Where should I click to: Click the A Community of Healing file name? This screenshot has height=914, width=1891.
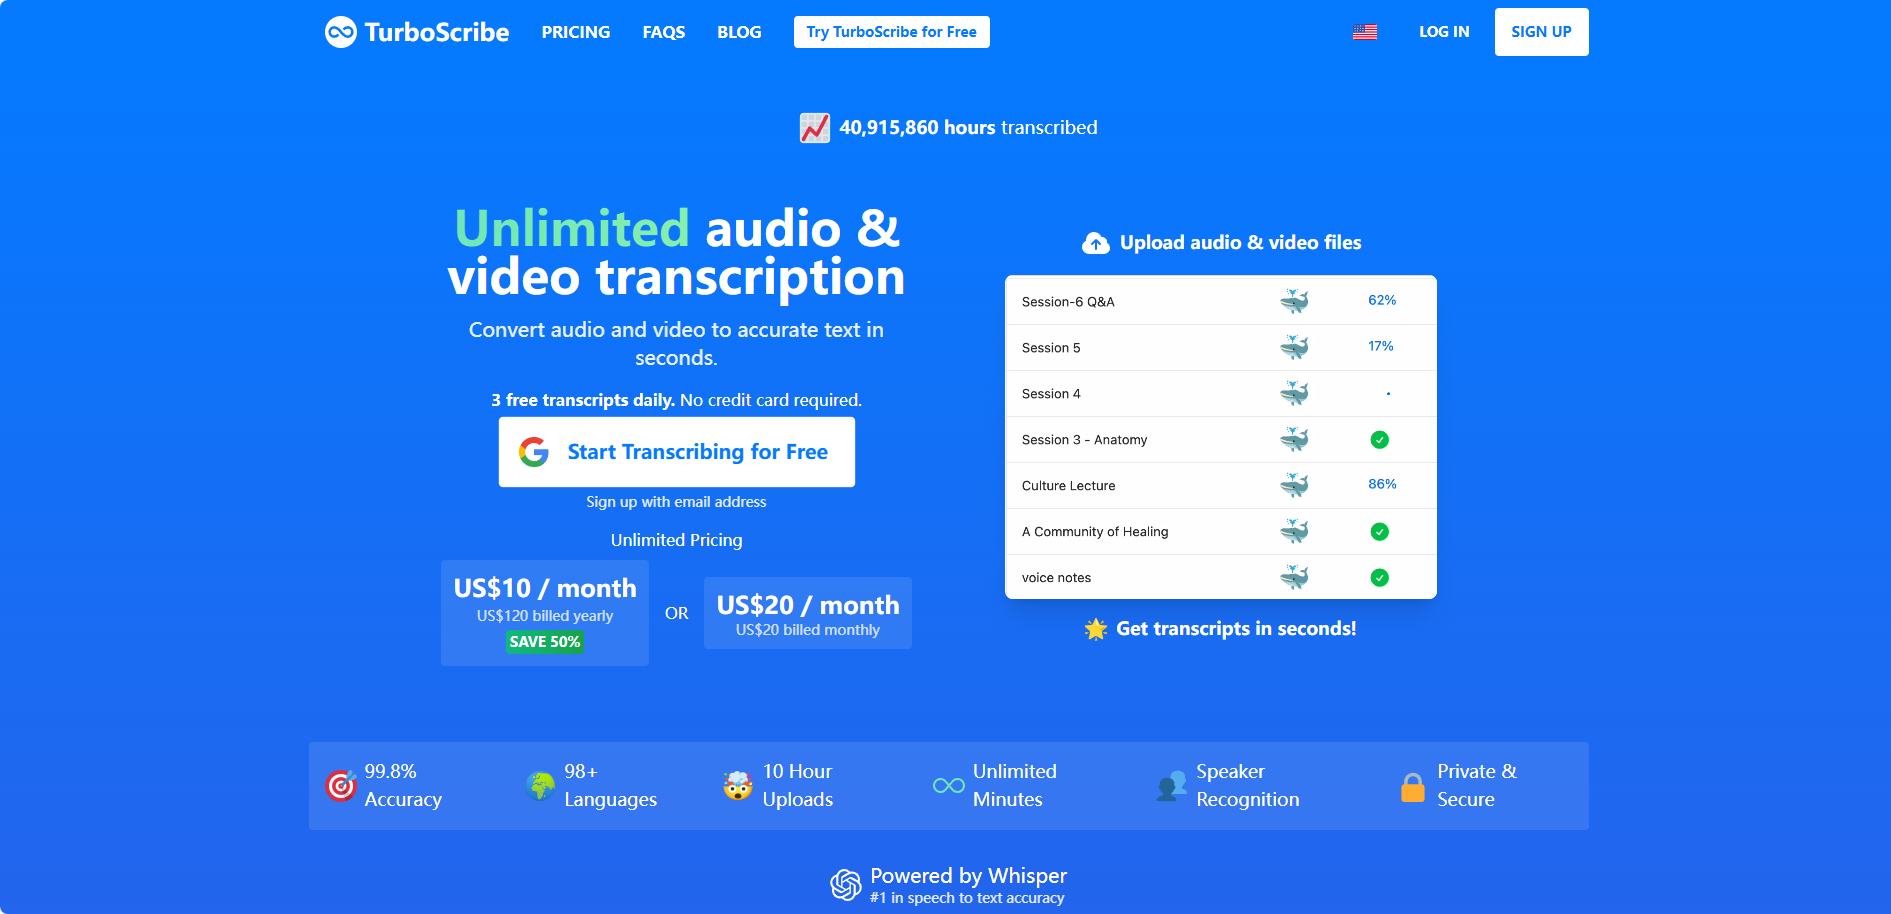click(x=1095, y=532)
